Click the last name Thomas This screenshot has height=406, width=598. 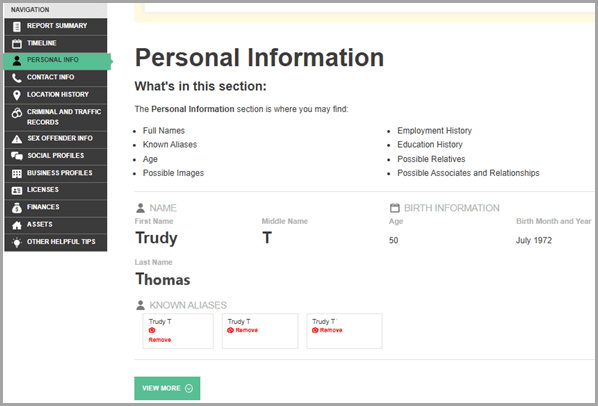163,279
